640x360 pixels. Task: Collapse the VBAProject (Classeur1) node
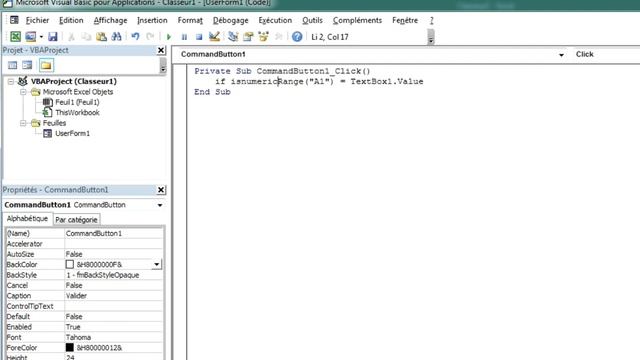pyautogui.click(x=11, y=82)
